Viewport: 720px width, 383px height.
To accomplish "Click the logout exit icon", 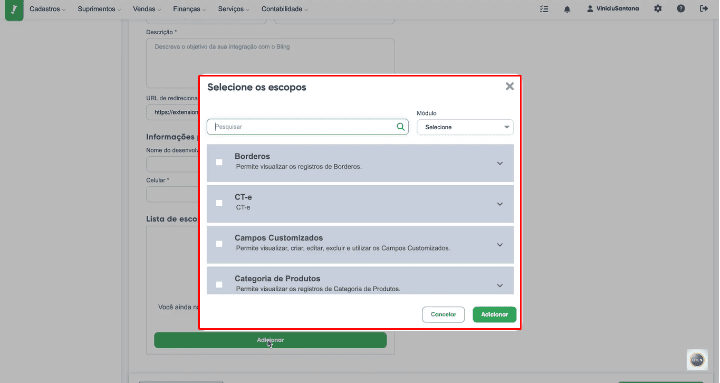I will [x=703, y=9].
